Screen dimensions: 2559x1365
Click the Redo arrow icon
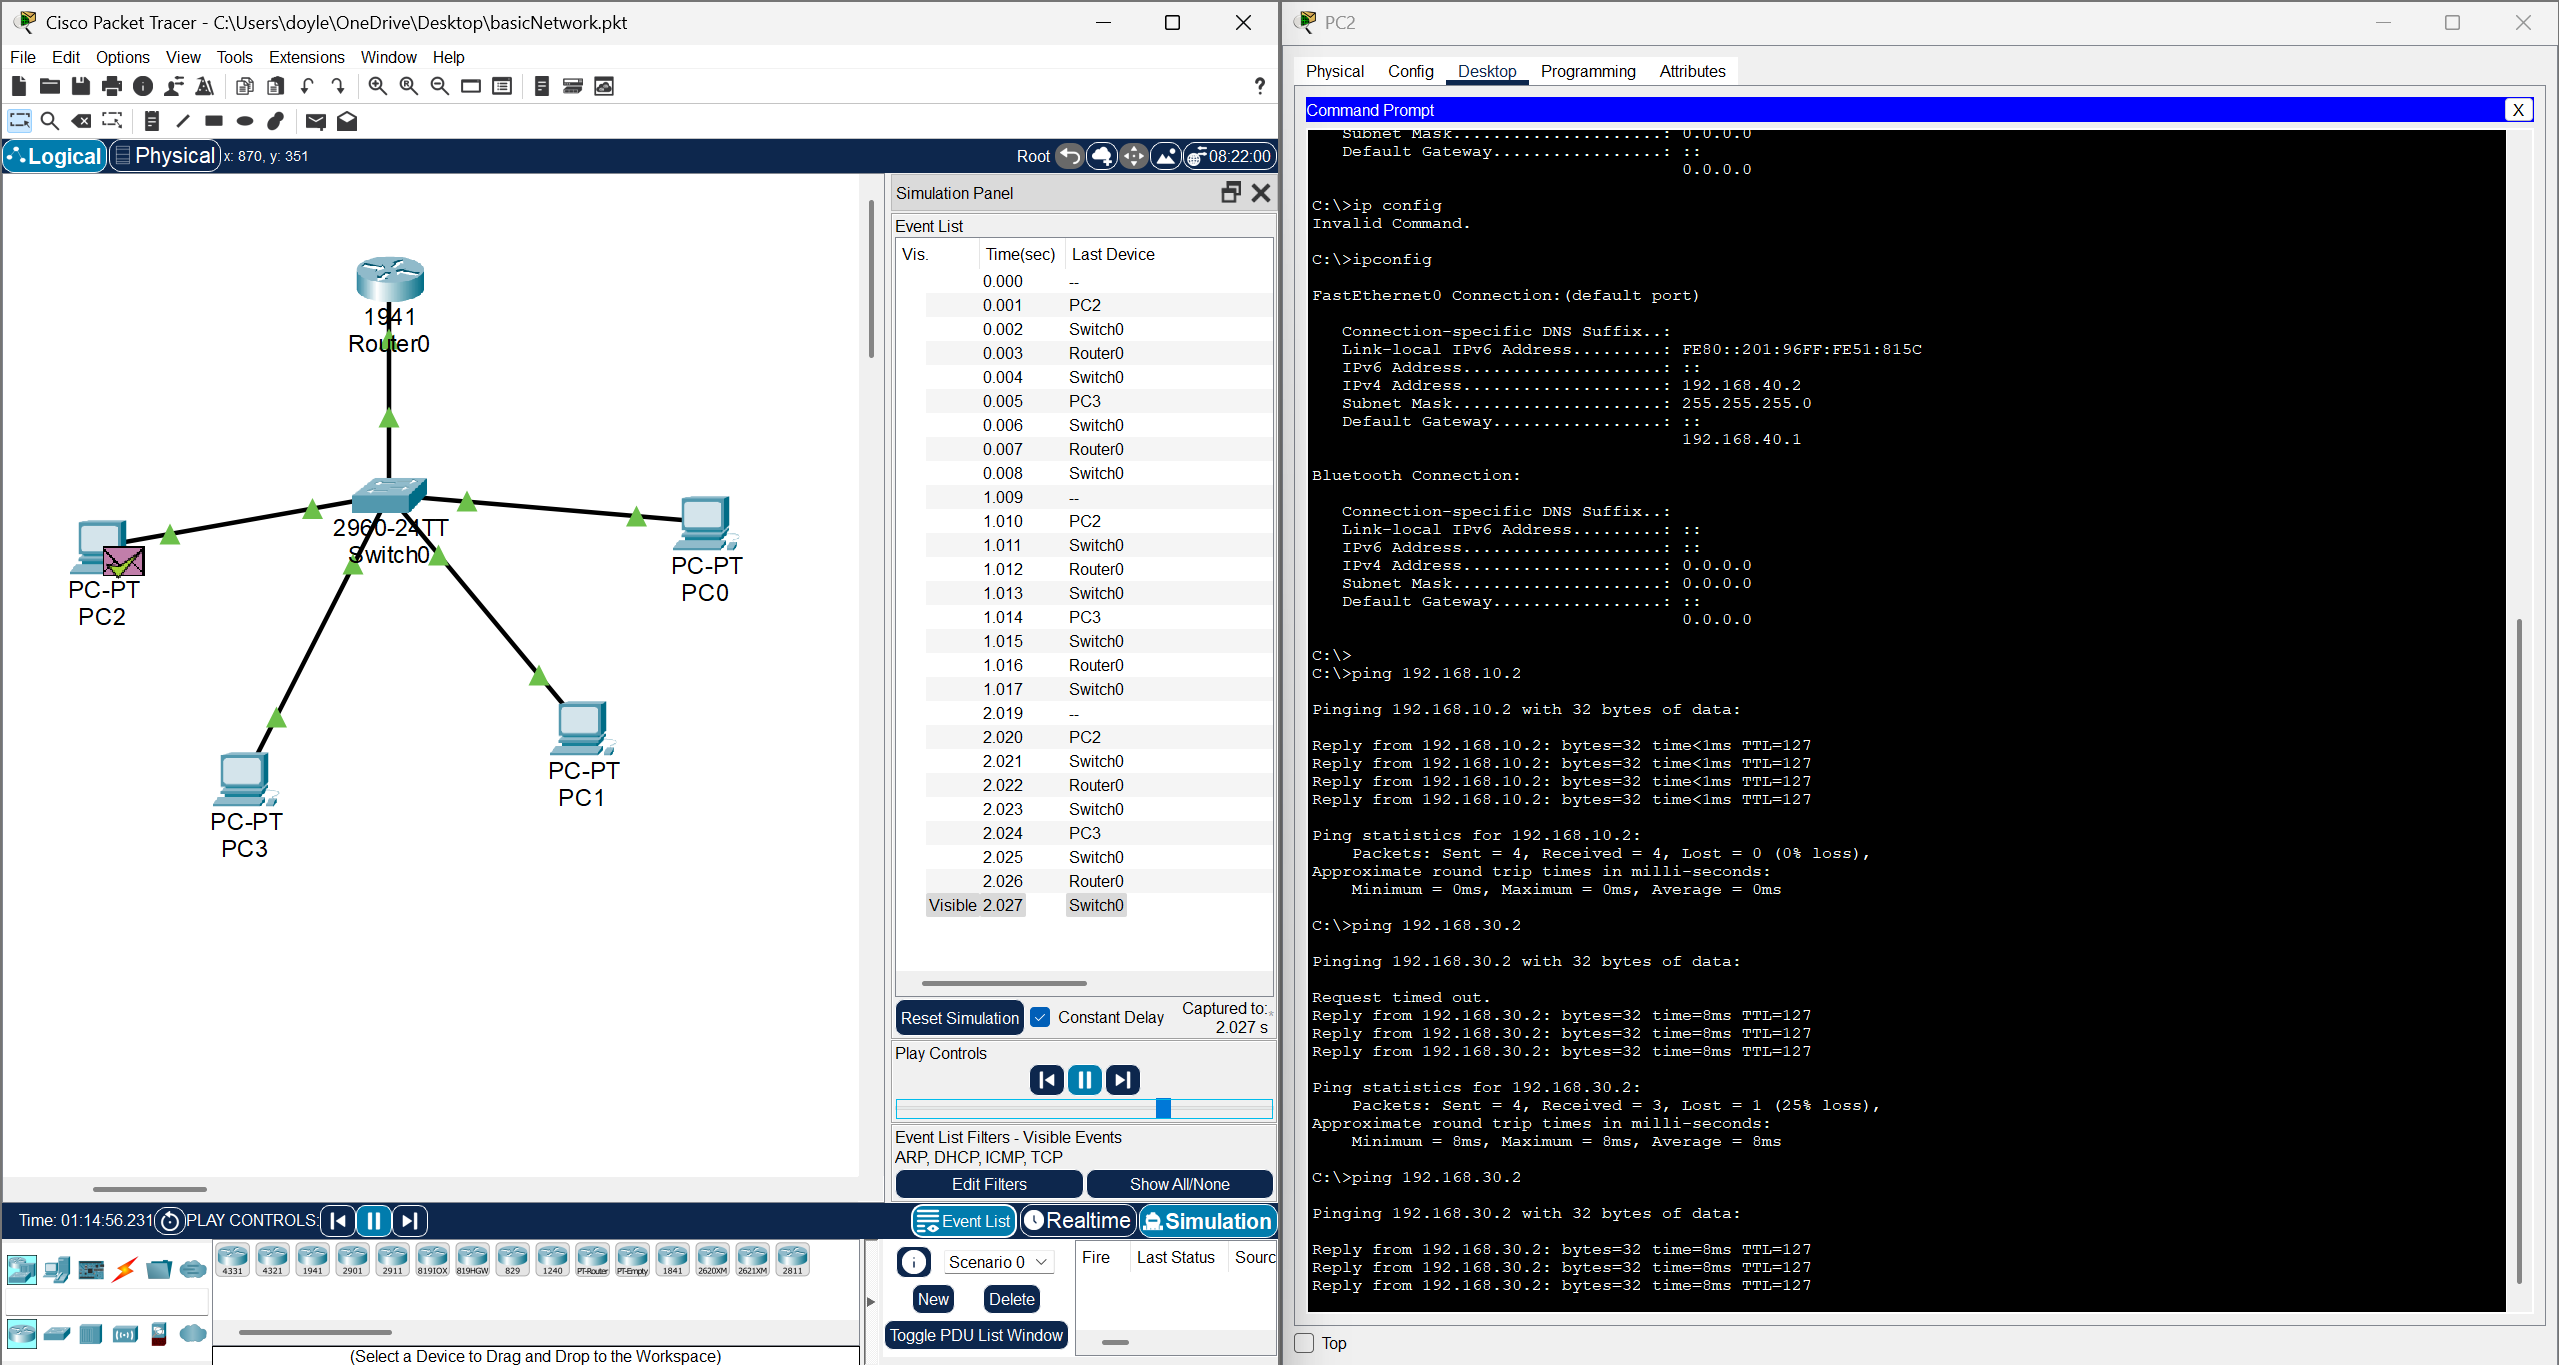point(338,86)
